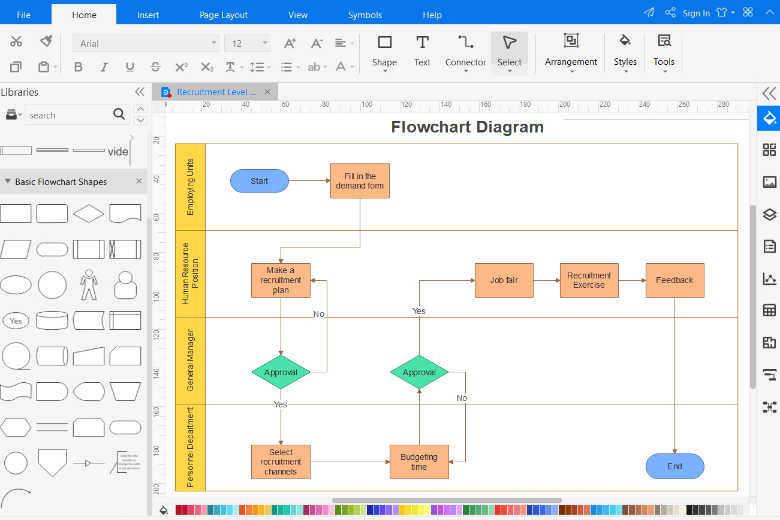The image size is (780, 520).
Task: Select the person stick-figure shape
Action: (89, 285)
